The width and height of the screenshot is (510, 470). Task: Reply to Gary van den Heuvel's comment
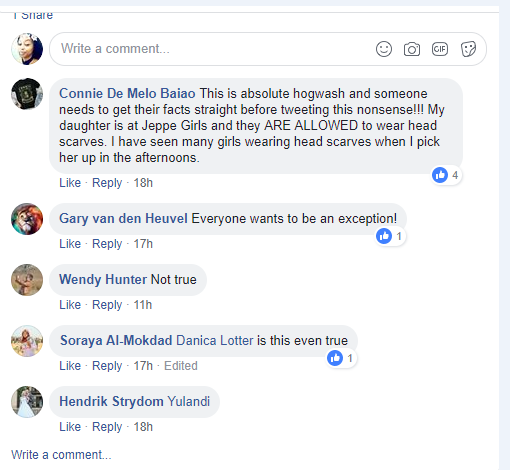point(107,244)
